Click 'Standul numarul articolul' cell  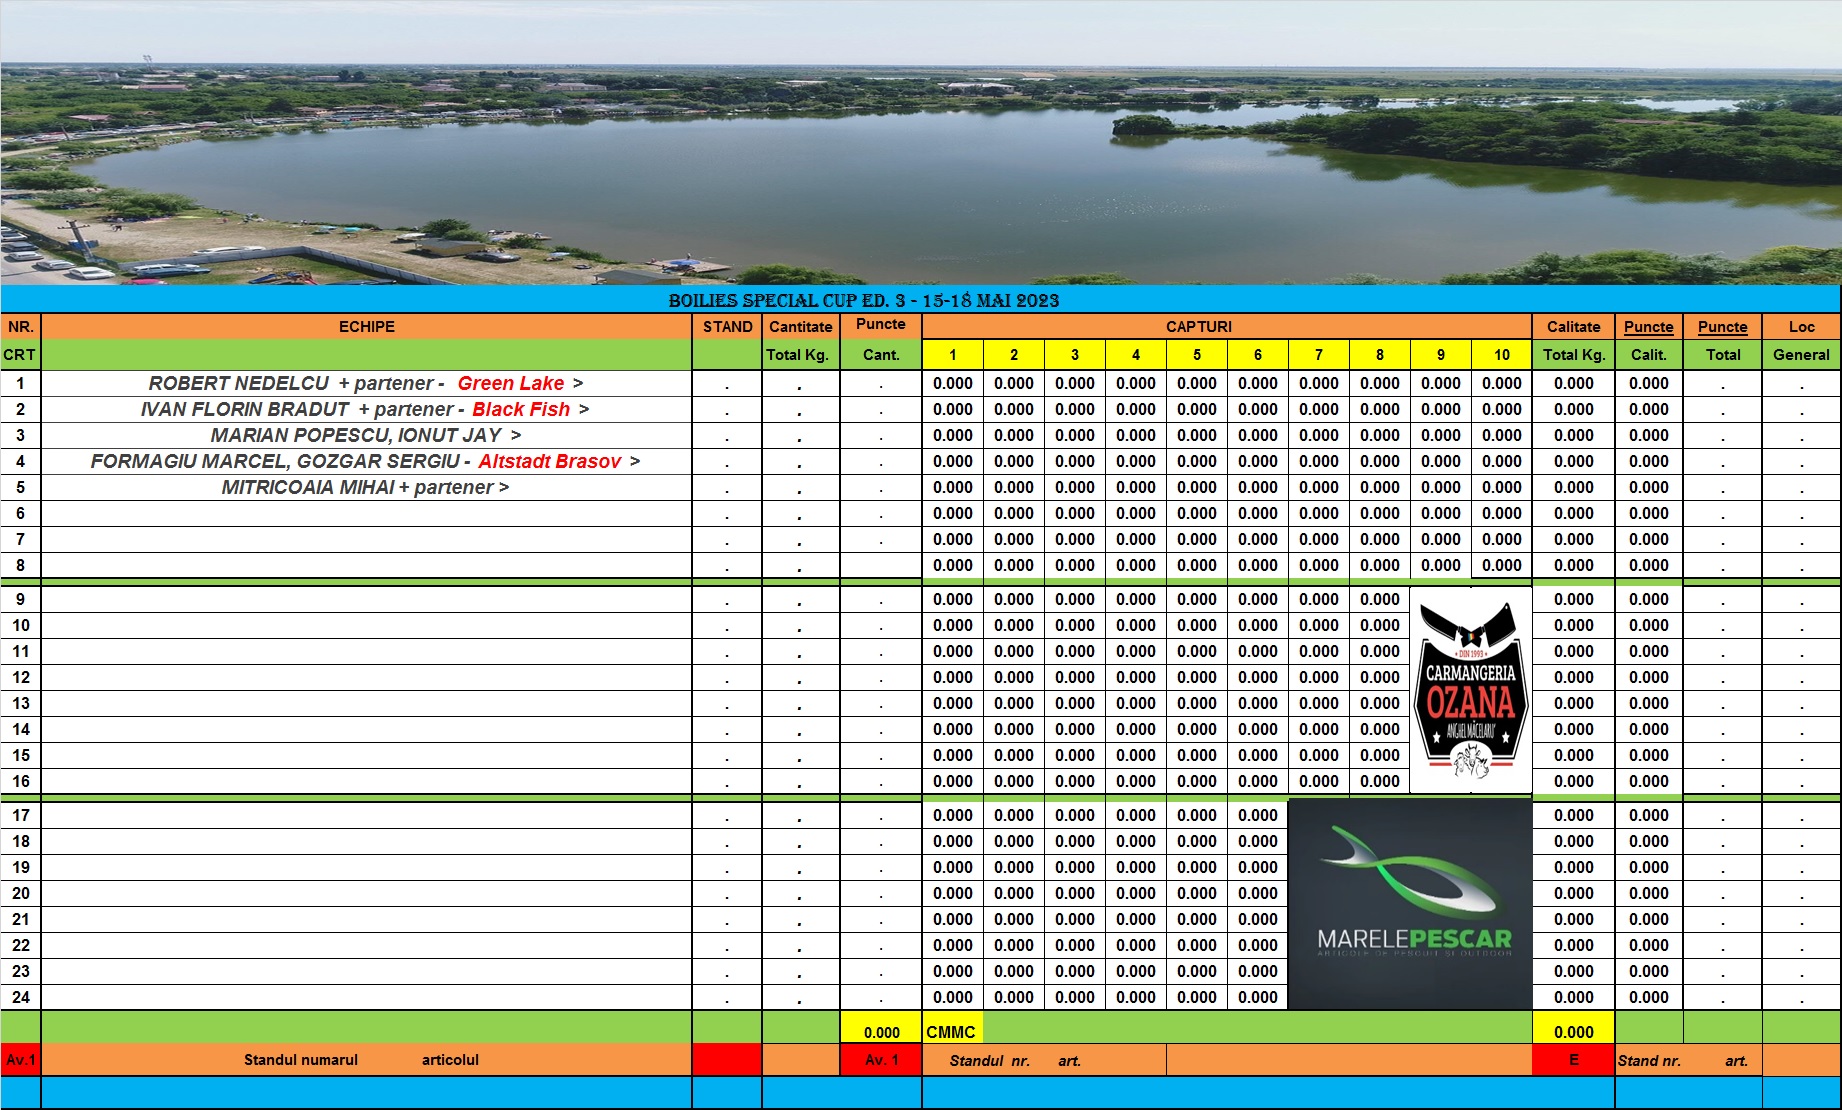(367, 1060)
